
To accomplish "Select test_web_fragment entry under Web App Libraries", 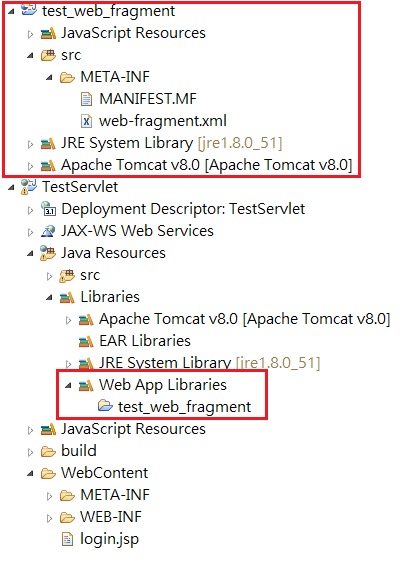I will tap(185, 407).
